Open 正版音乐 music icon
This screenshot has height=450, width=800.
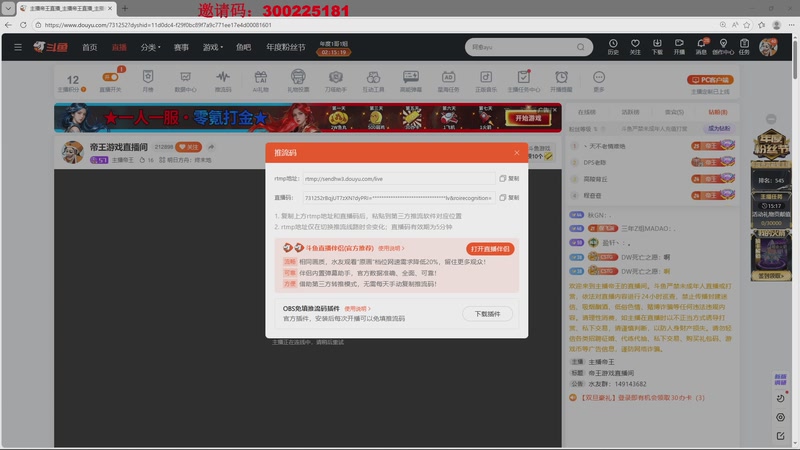486,81
